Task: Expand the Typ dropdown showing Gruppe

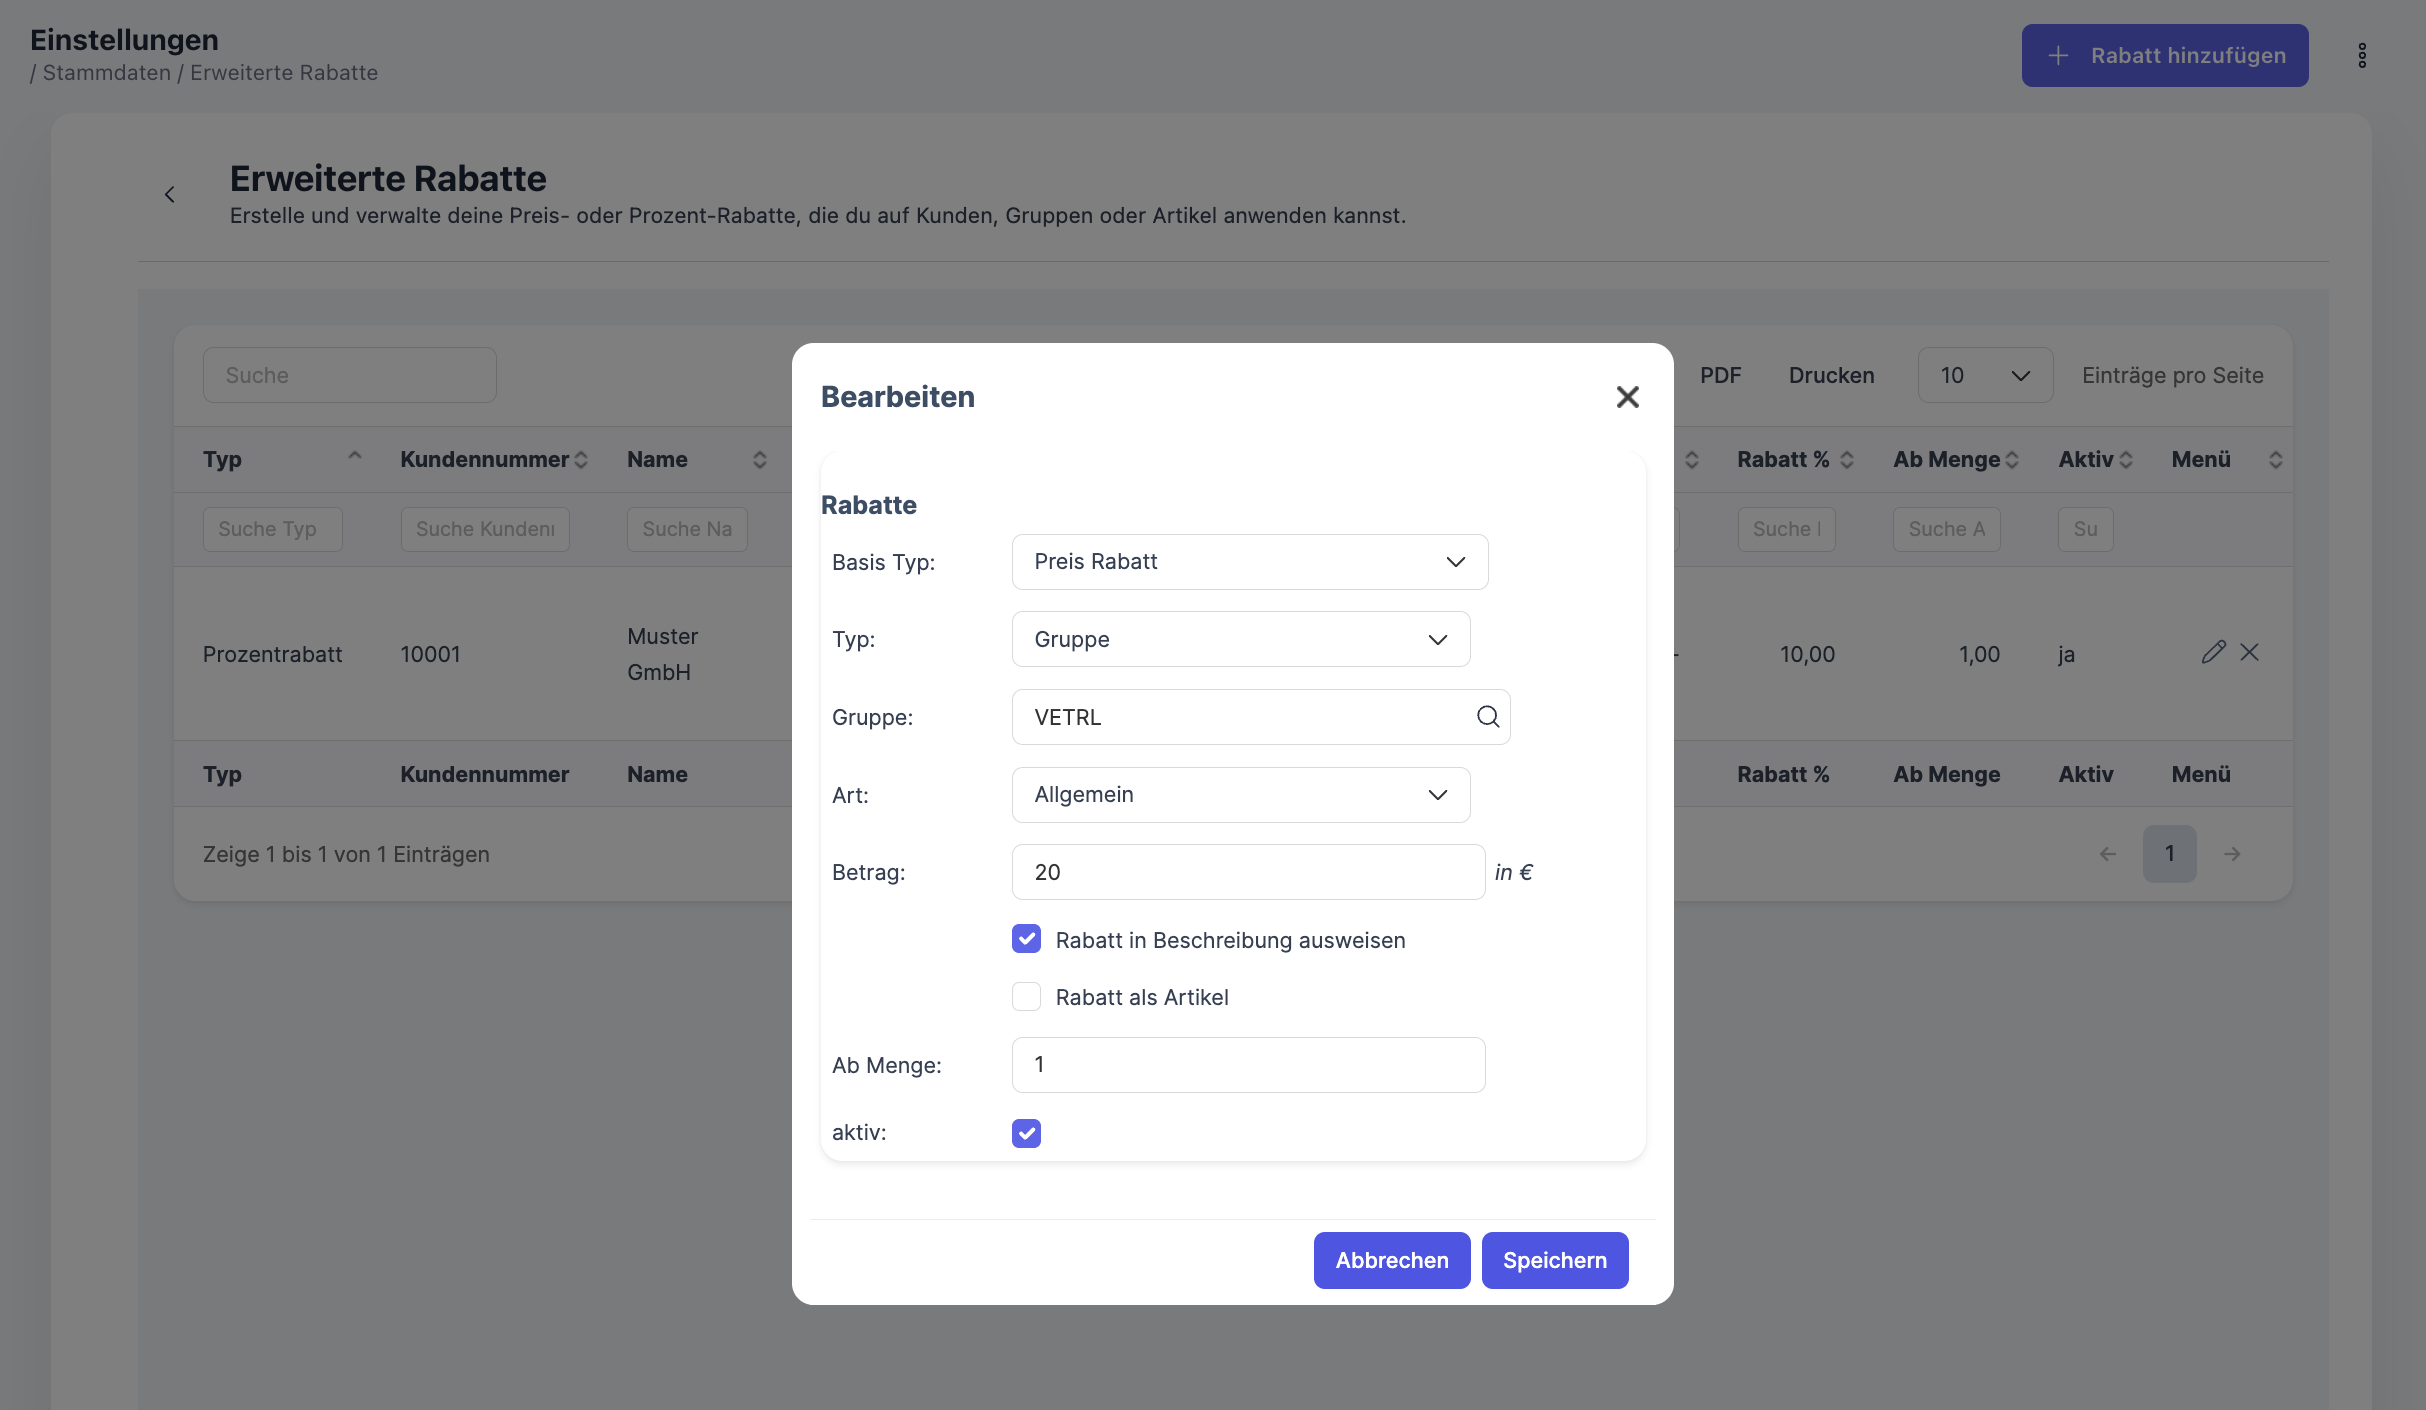Action: click(x=1240, y=639)
